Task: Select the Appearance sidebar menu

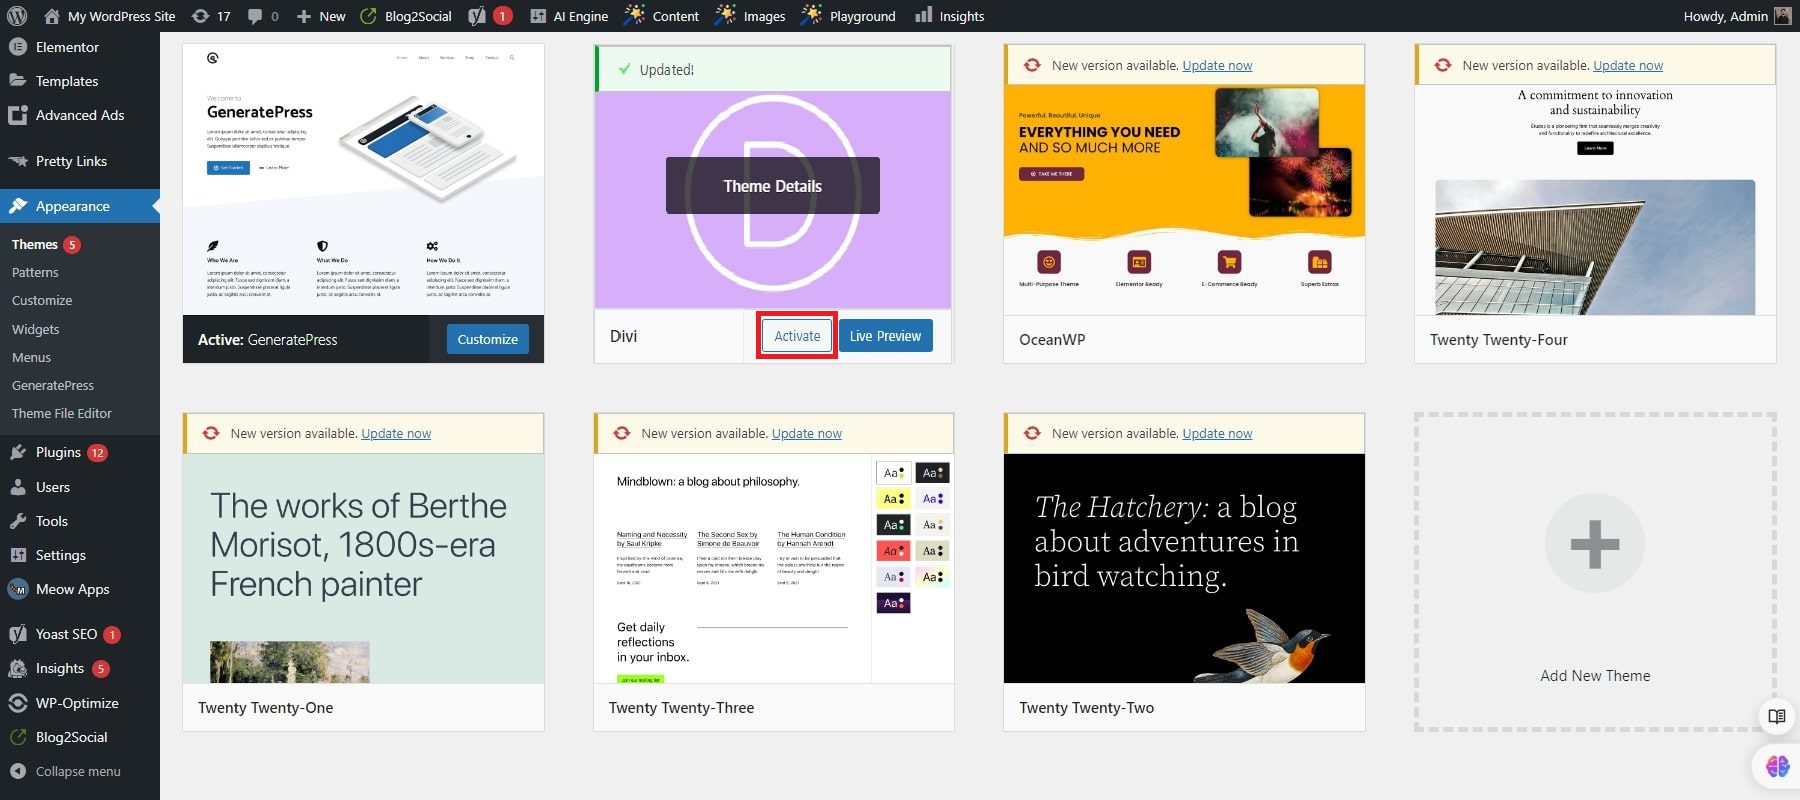Action: click(x=80, y=206)
